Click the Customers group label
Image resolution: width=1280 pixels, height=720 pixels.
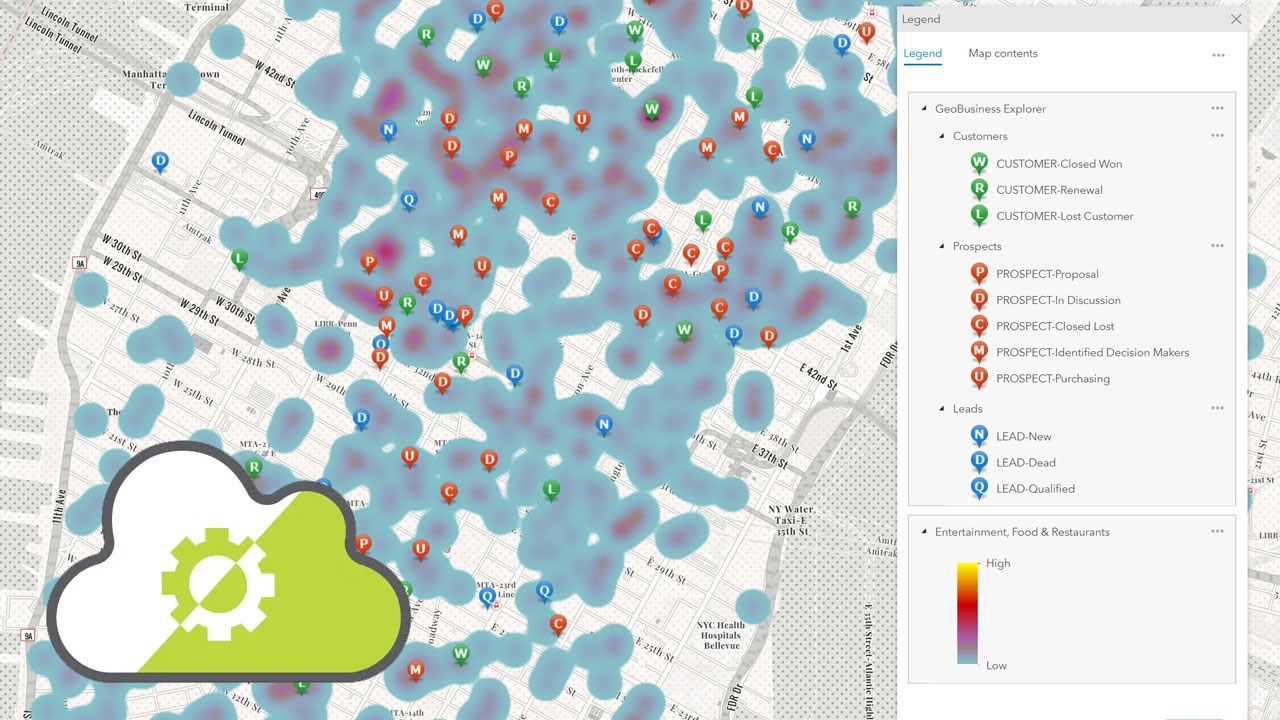pyautogui.click(x=980, y=136)
